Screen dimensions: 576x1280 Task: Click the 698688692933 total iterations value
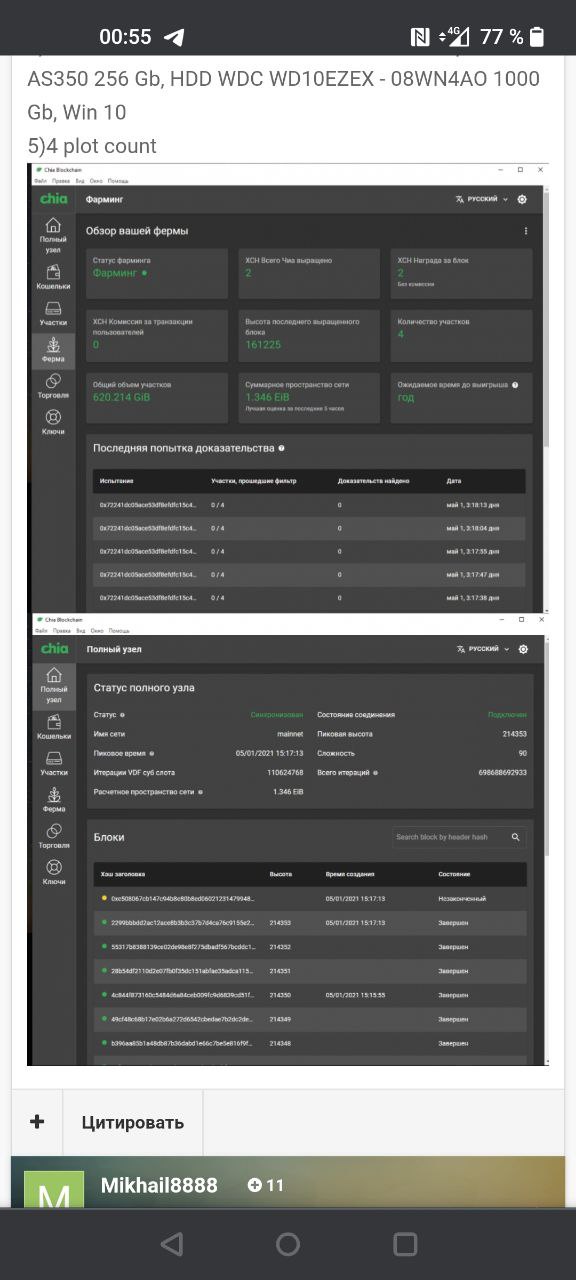tap(503, 772)
